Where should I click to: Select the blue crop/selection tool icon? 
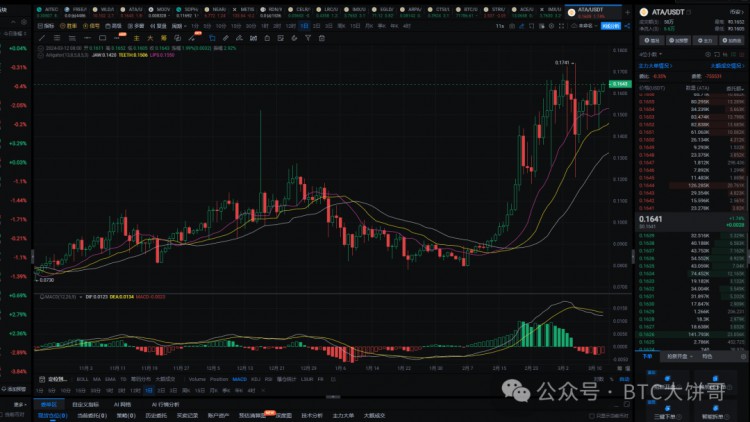(212, 38)
